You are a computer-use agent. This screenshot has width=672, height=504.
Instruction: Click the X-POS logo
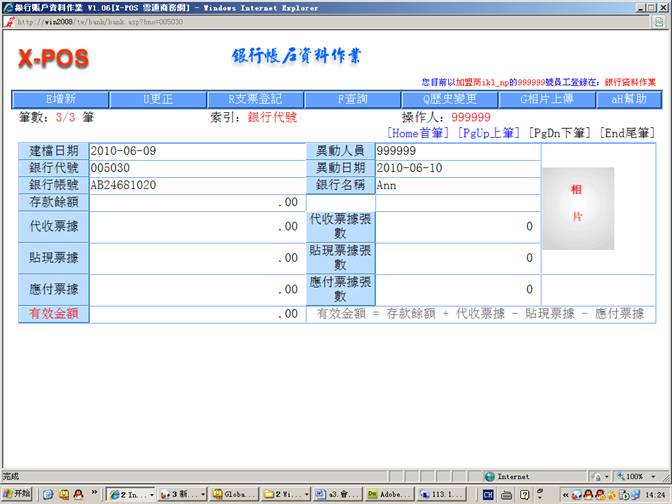point(54,59)
